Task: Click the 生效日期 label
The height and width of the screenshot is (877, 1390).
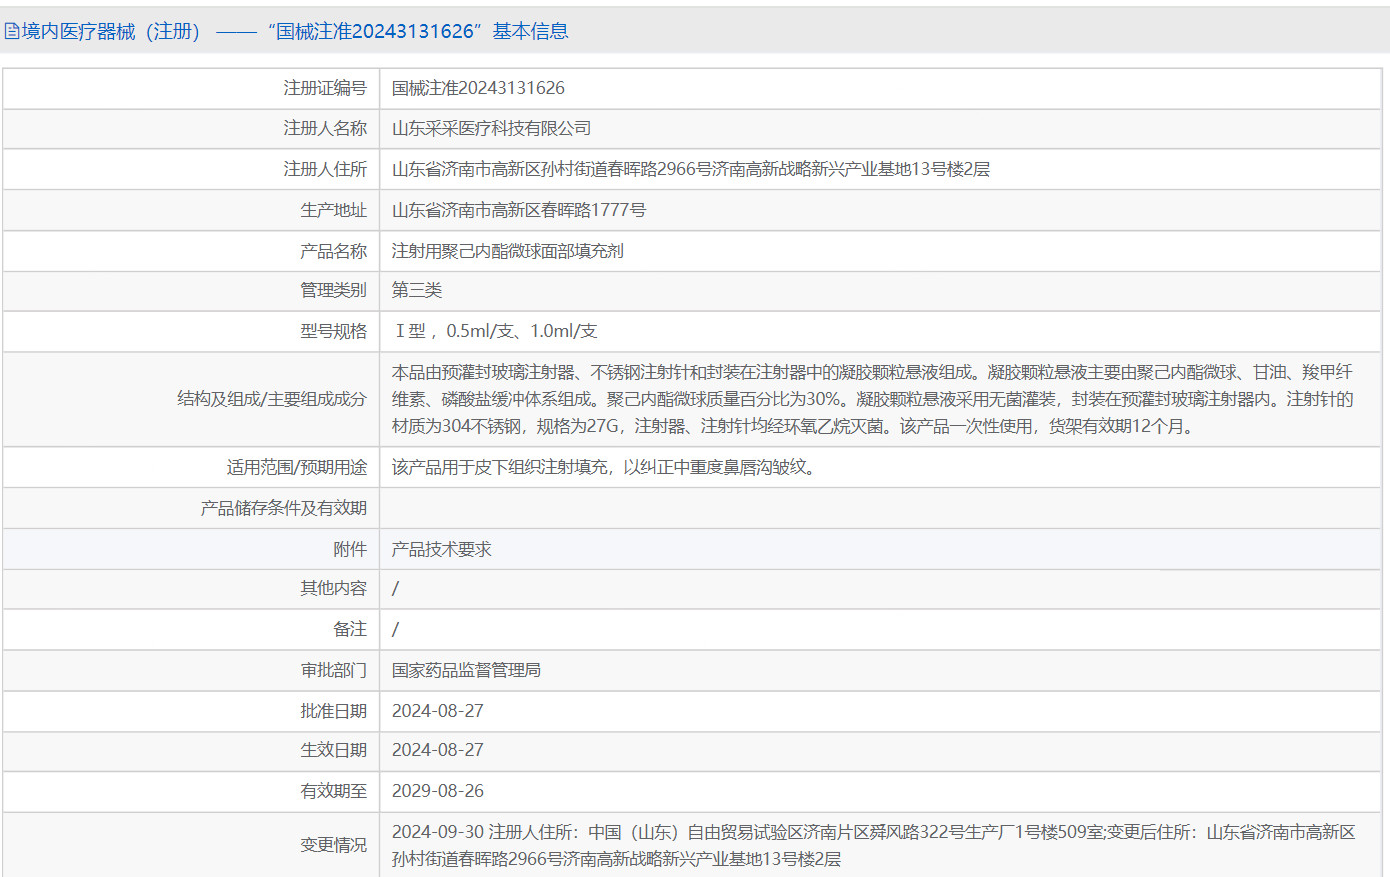Action: [334, 750]
